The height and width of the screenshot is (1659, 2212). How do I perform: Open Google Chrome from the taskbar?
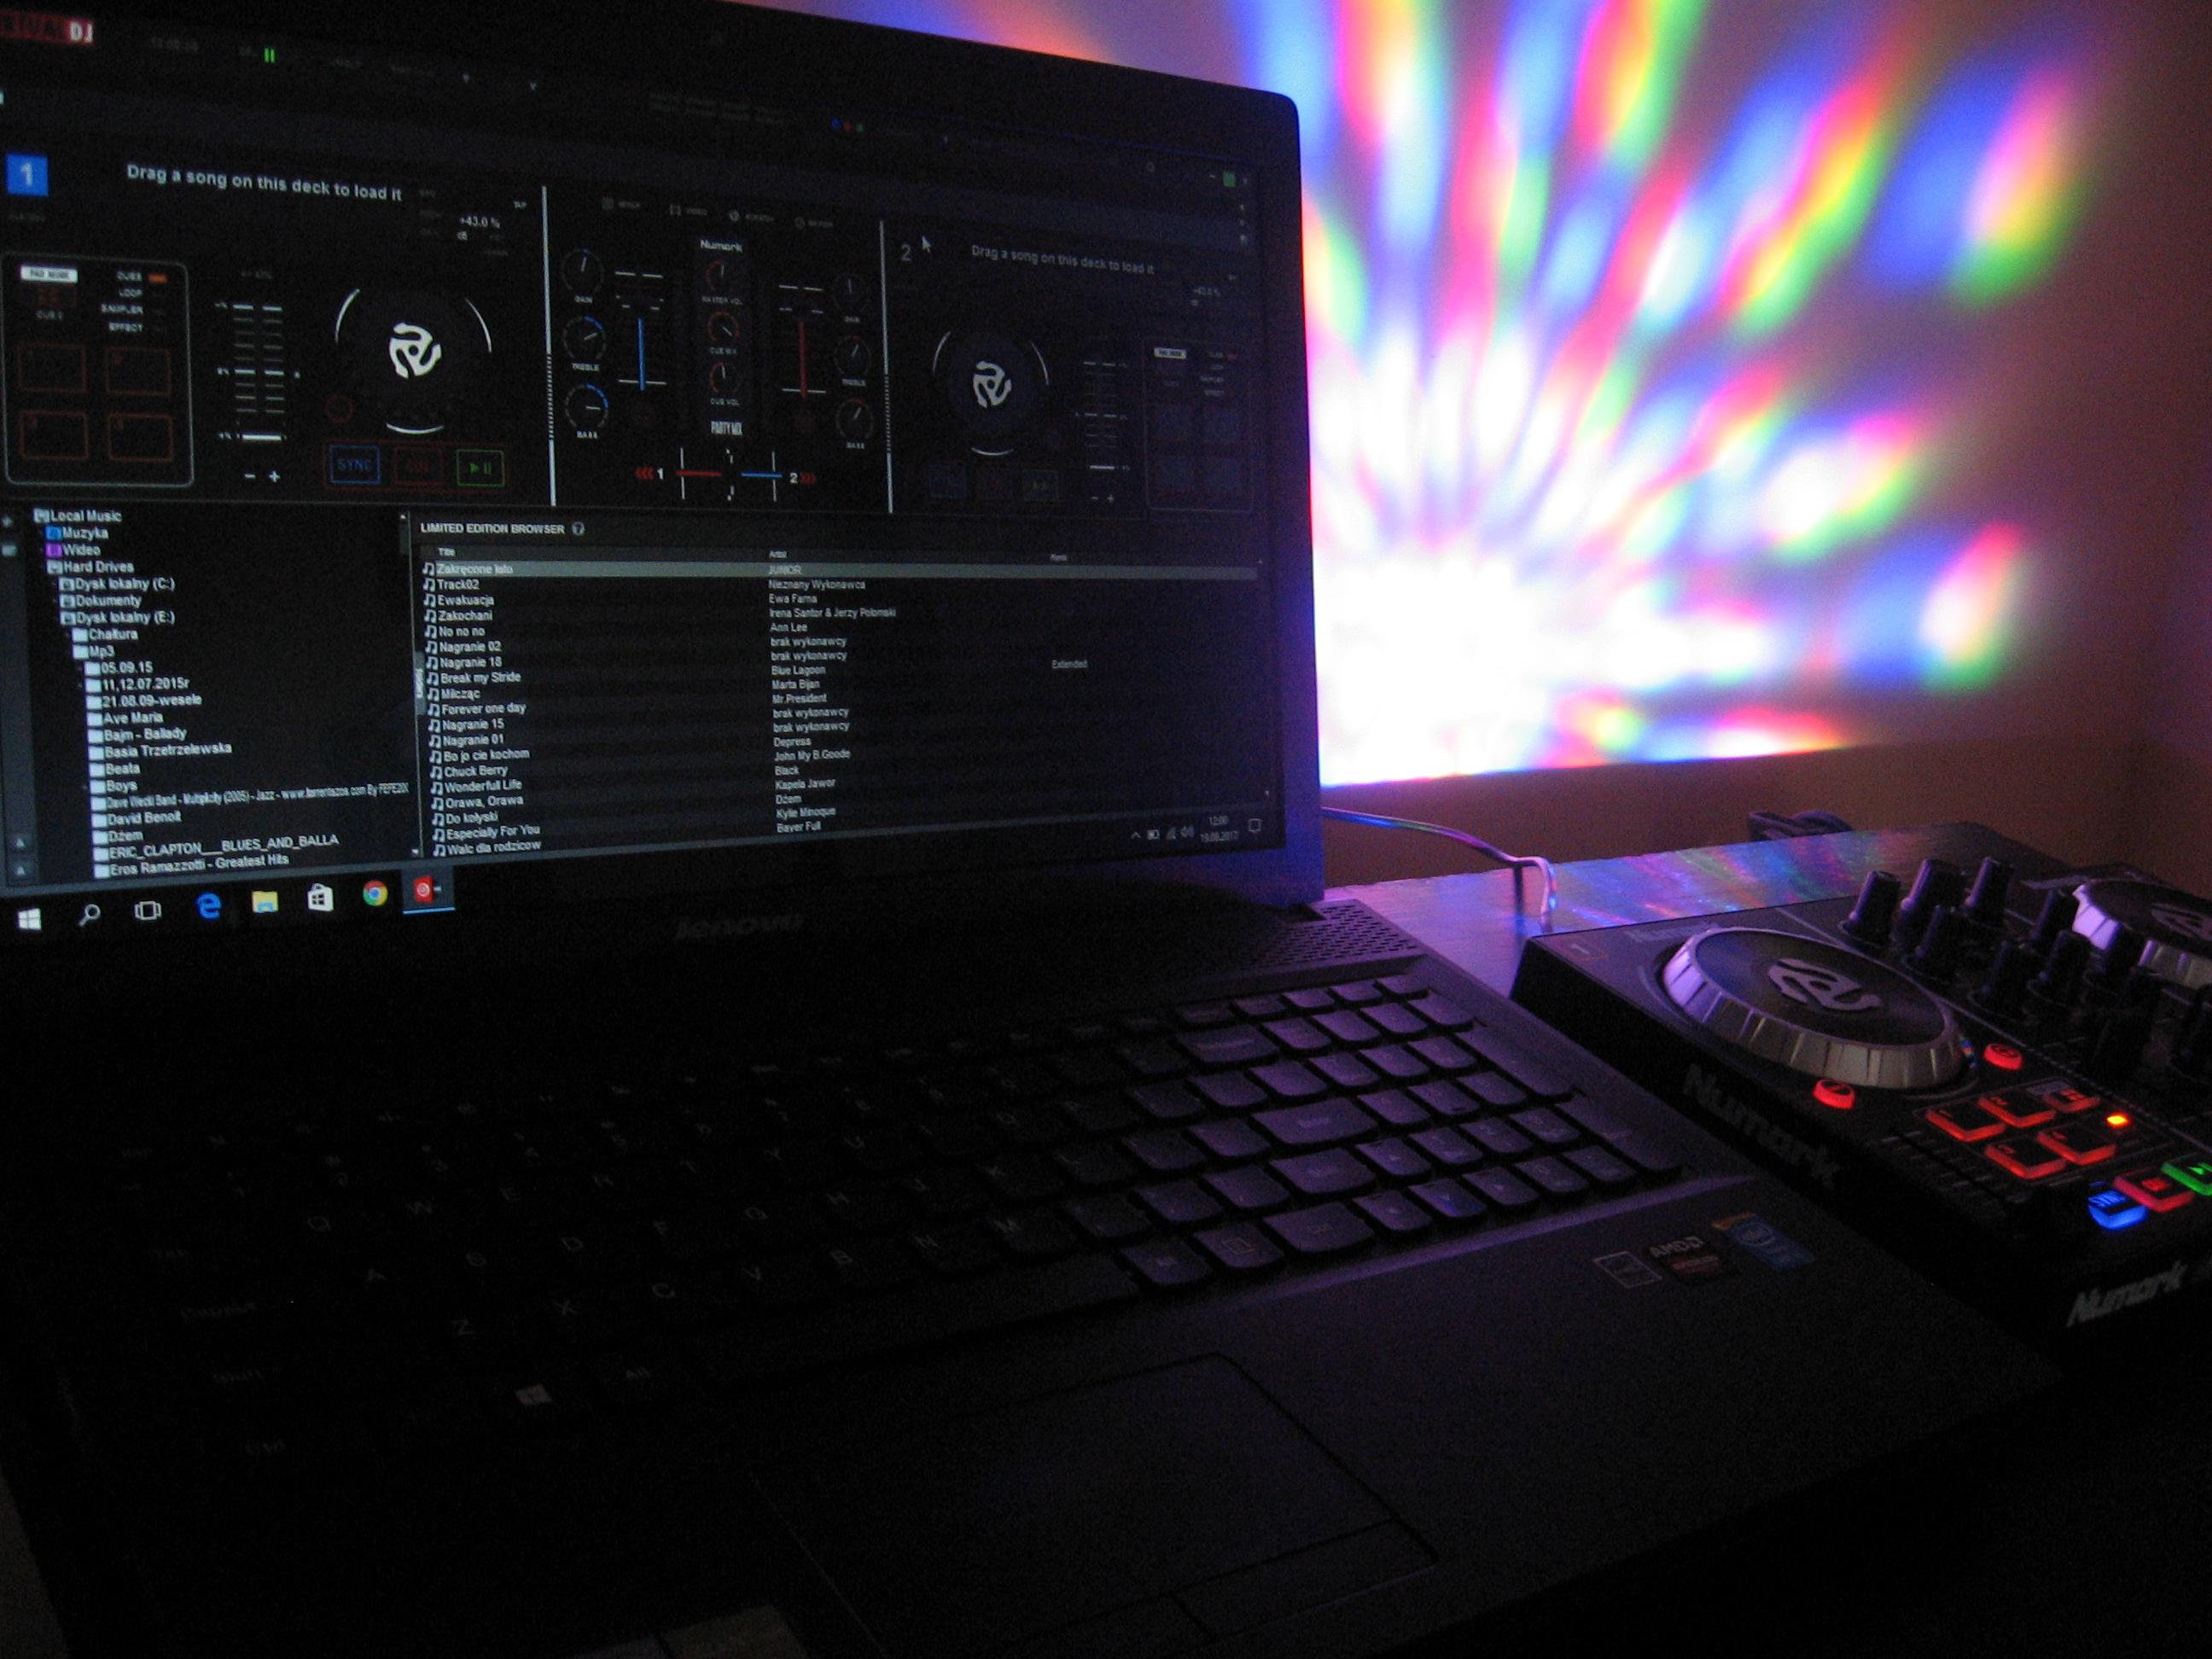point(375,894)
